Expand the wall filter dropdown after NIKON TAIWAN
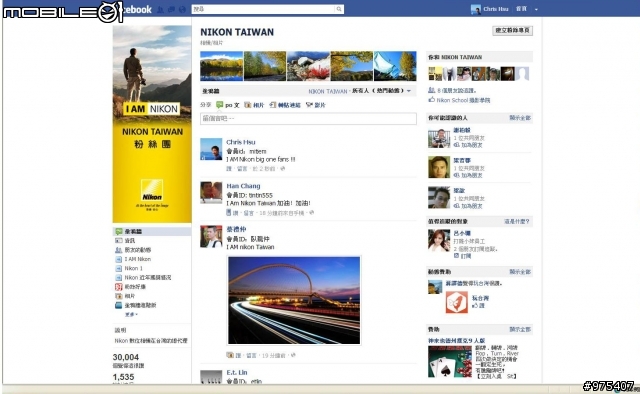The height and width of the screenshot is (394, 640). click(409, 91)
